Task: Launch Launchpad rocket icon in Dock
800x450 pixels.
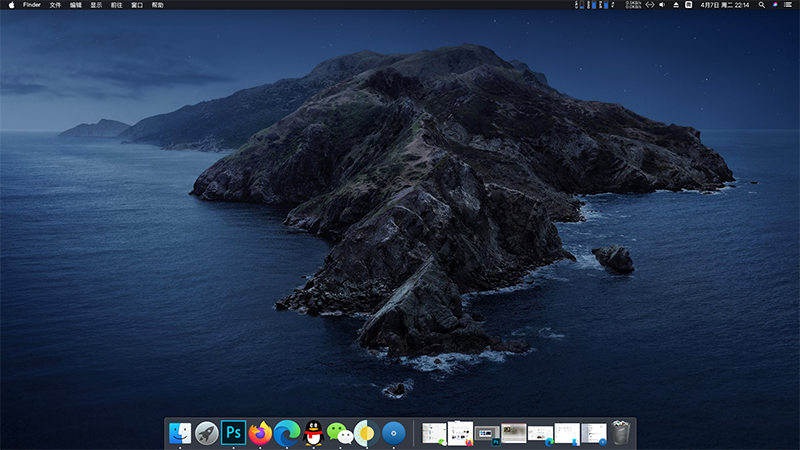Action: 207,433
